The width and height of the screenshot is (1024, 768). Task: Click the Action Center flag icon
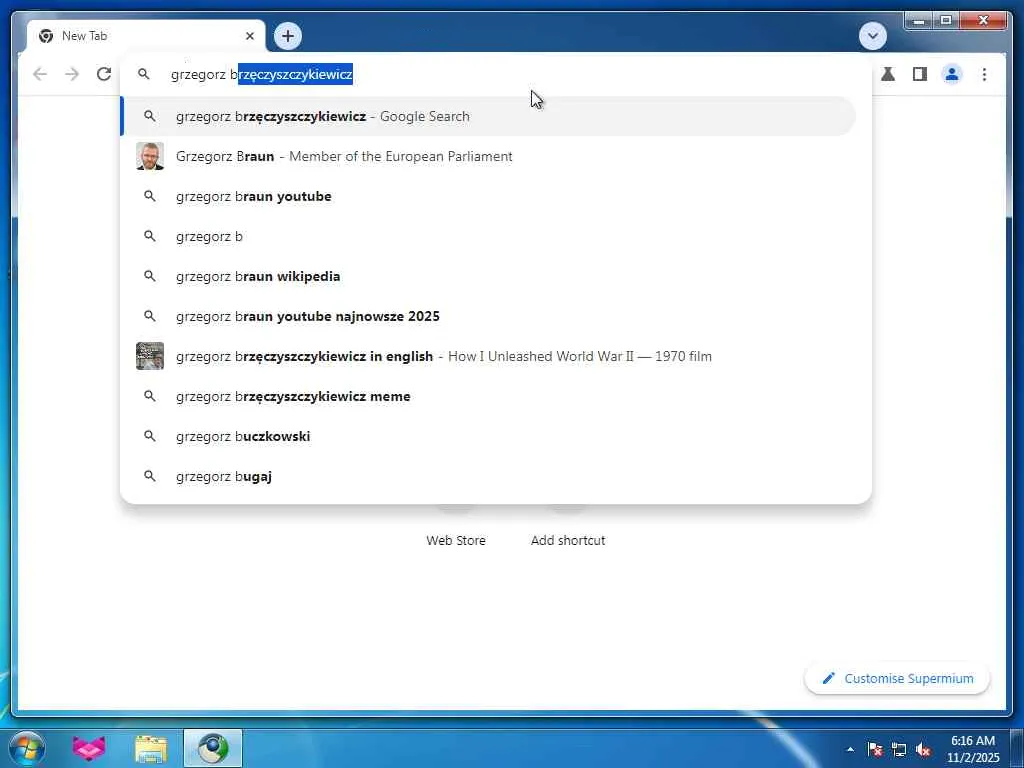pyautogui.click(x=875, y=749)
